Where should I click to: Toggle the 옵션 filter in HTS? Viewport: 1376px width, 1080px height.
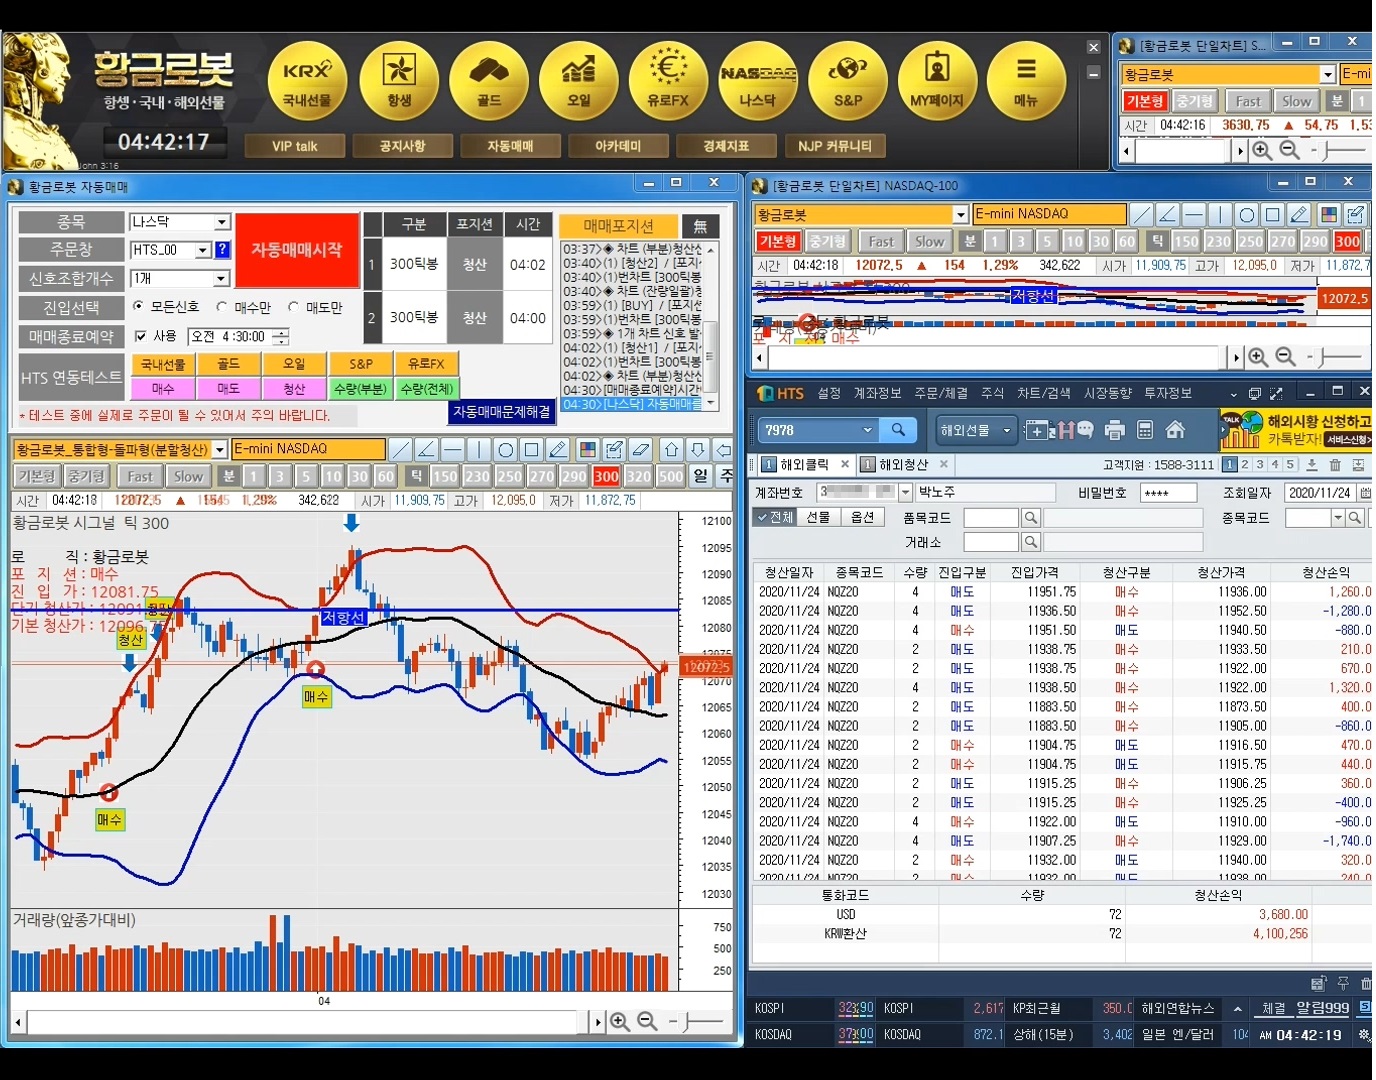pos(862,517)
